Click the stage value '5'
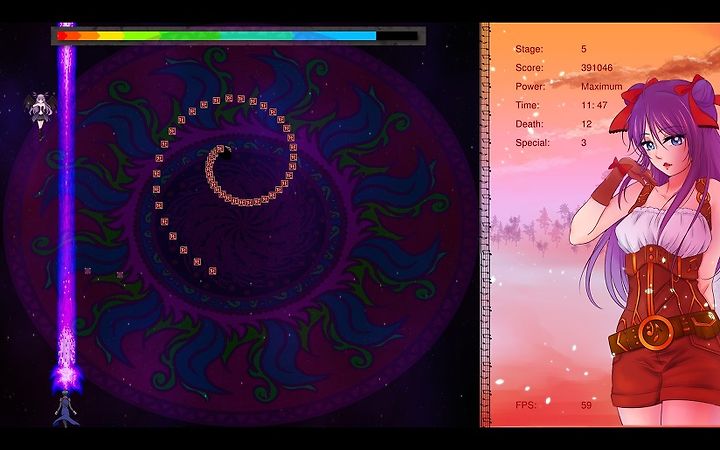The width and height of the screenshot is (720, 450). pos(584,49)
